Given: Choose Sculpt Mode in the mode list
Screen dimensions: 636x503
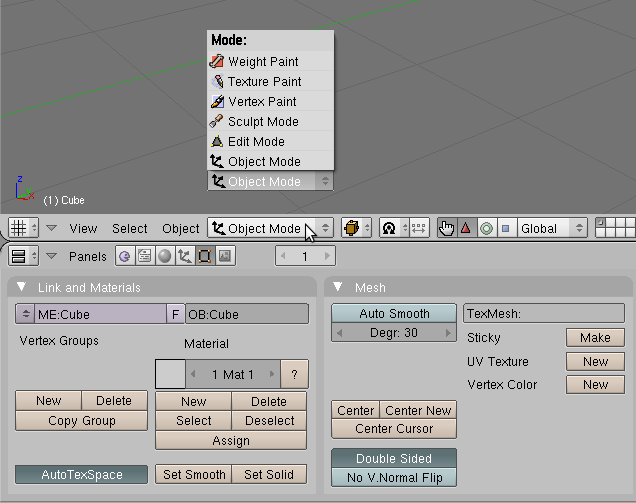Looking at the screenshot, I should 262,122.
